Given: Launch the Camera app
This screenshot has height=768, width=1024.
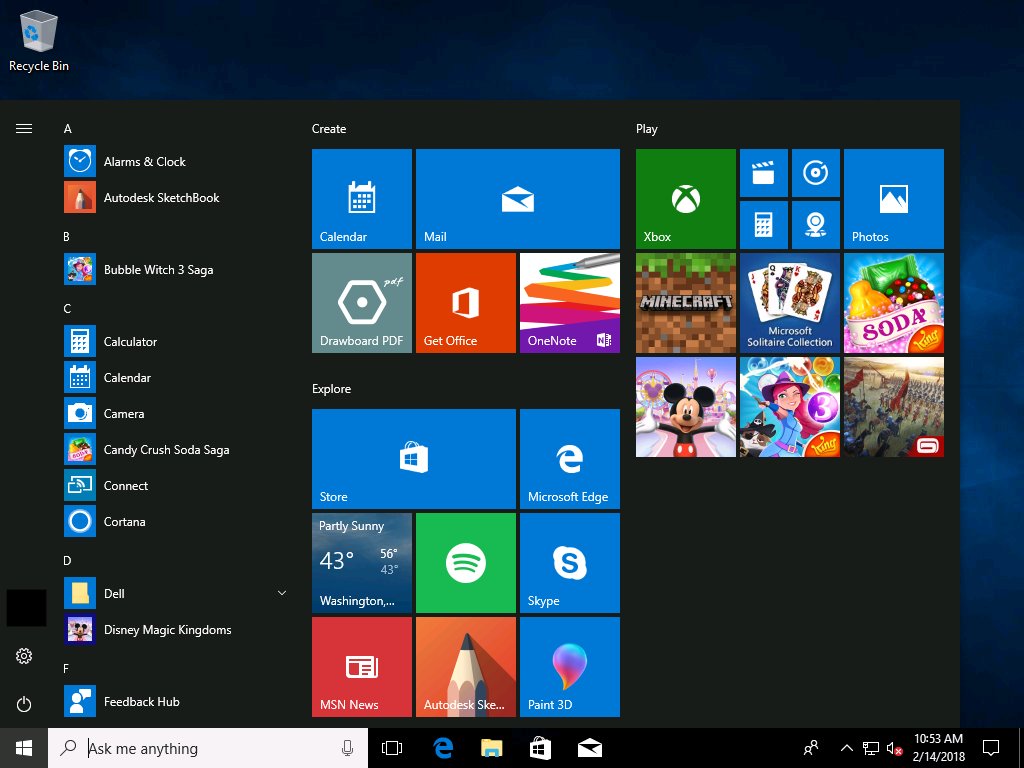Looking at the screenshot, I should (175, 413).
